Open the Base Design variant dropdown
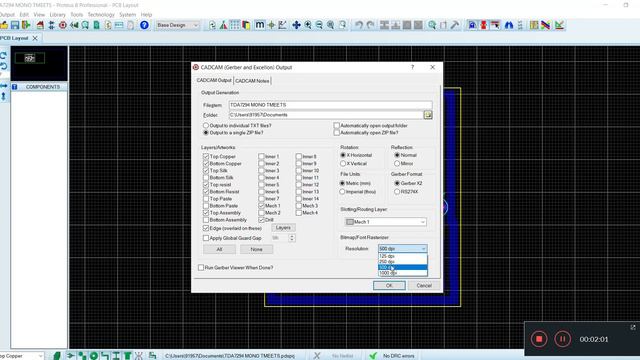The height and width of the screenshot is (360, 640). click(x=178, y=25)
